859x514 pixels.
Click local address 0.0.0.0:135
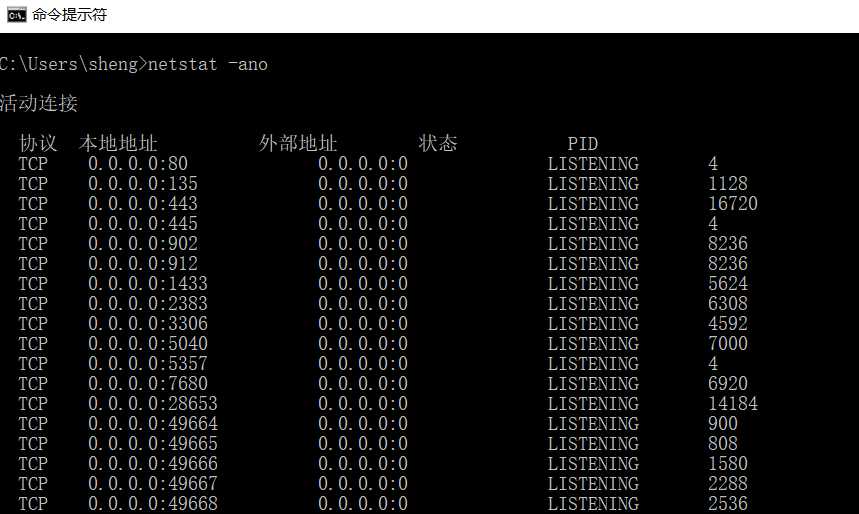[x=143, y=184]
